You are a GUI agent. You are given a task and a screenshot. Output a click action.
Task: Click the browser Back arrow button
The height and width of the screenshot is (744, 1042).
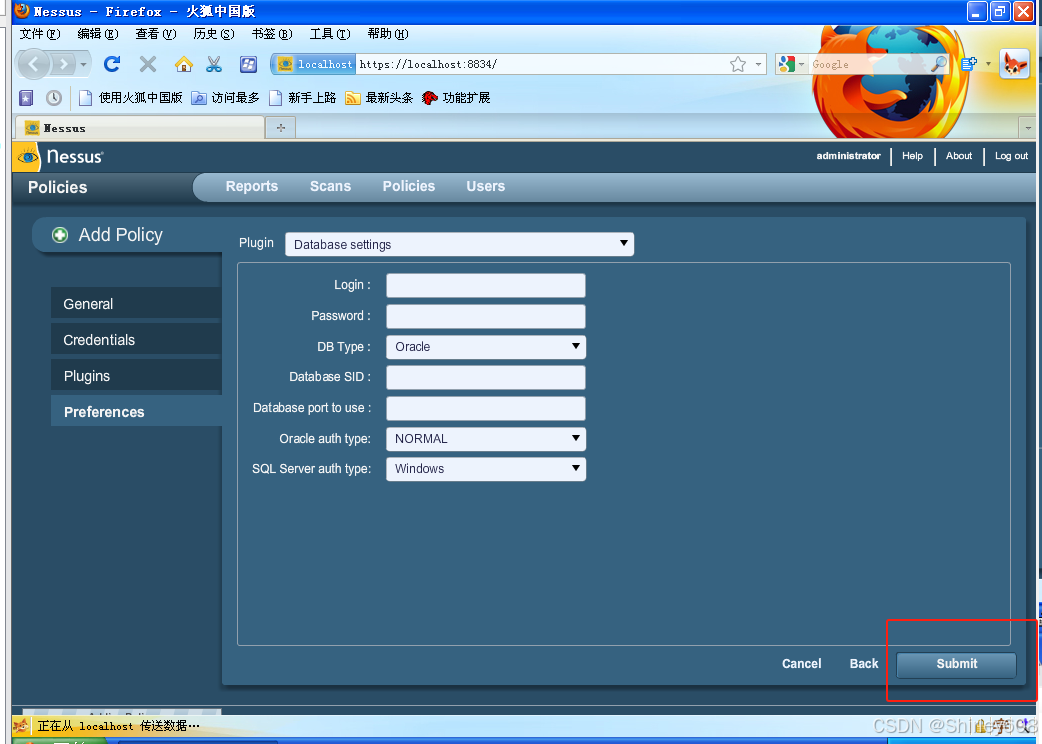click(x=33, y=64)
